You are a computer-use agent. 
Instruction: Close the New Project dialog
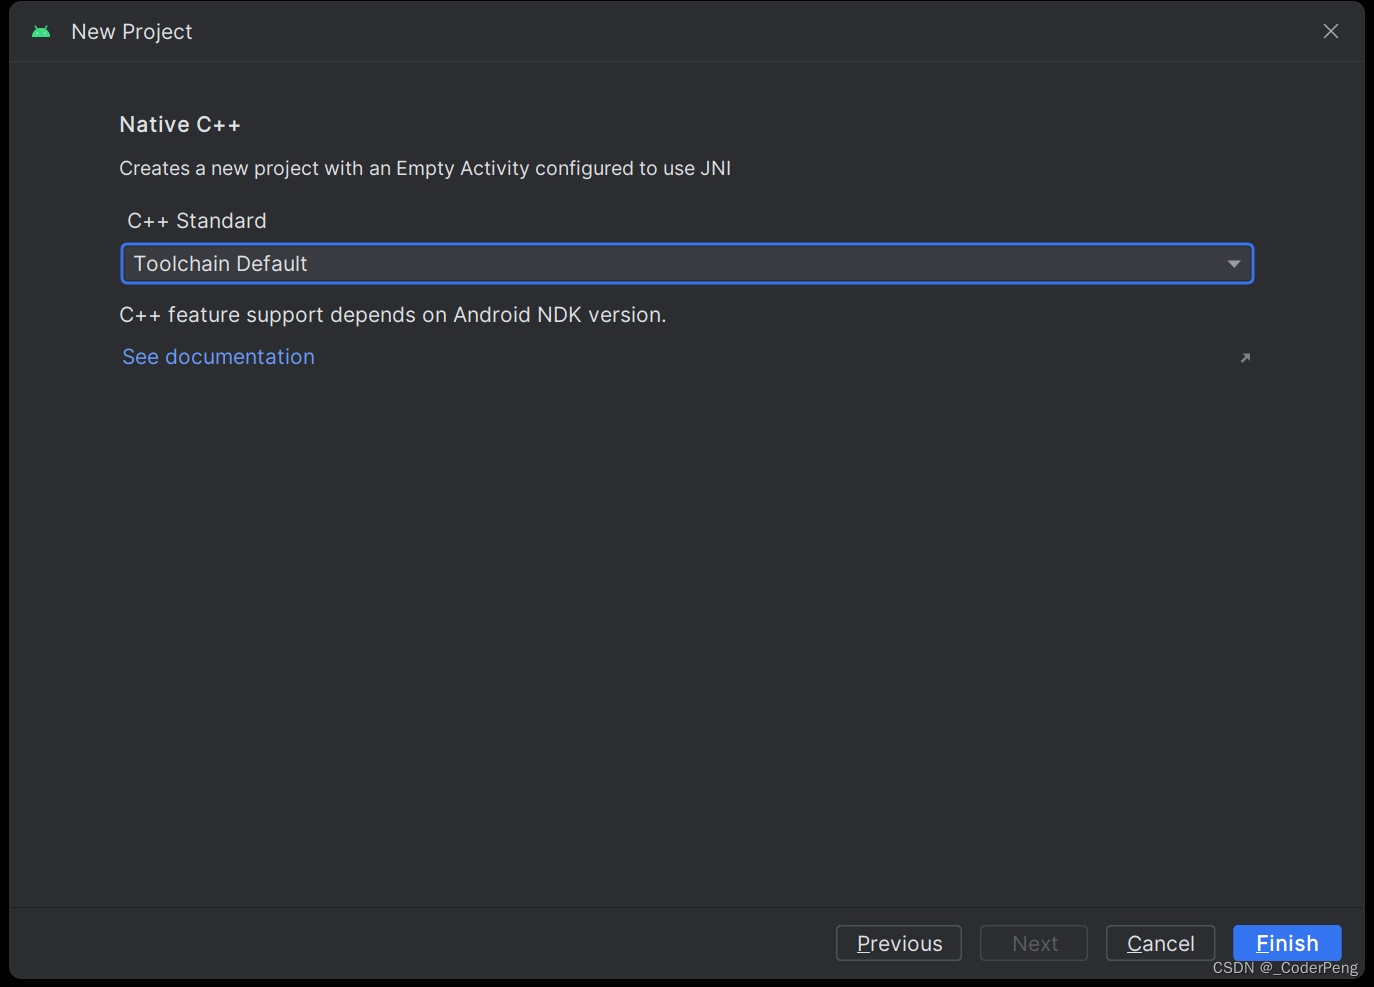1330,31
